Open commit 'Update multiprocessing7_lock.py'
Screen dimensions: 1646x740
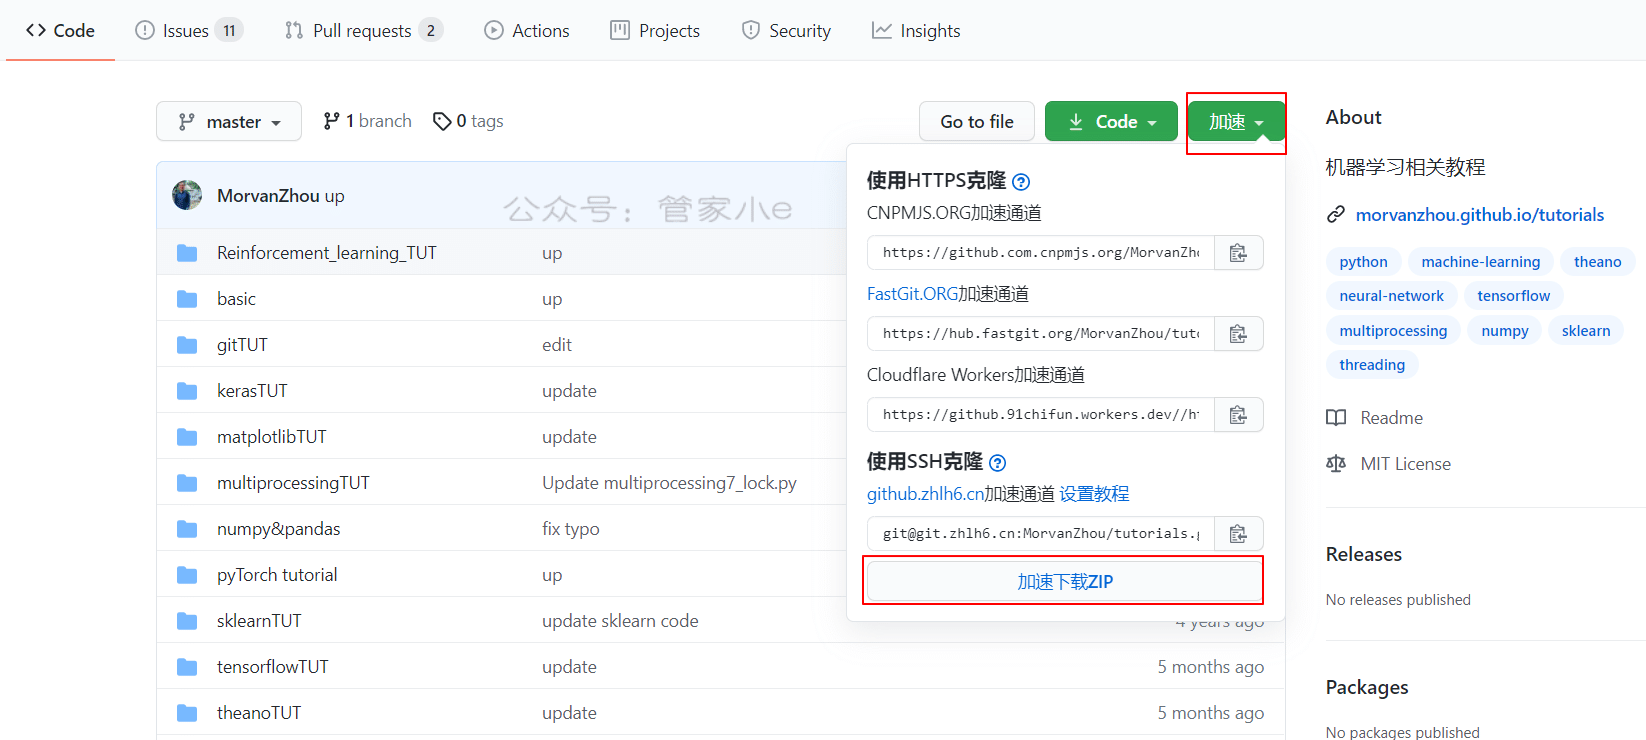tap(669, 483)
